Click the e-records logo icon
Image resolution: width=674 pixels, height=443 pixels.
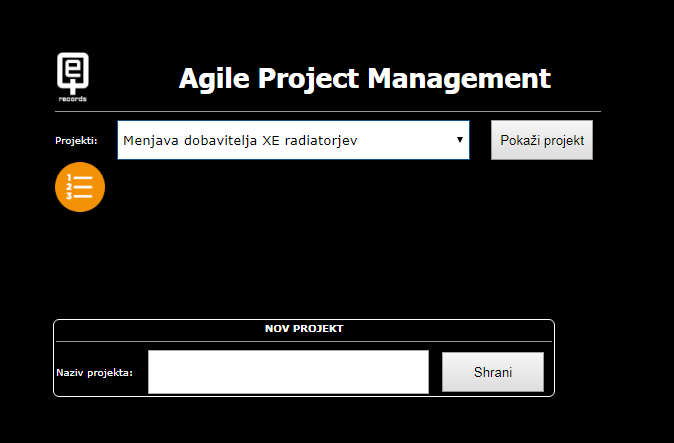click(x=72, y=77)
